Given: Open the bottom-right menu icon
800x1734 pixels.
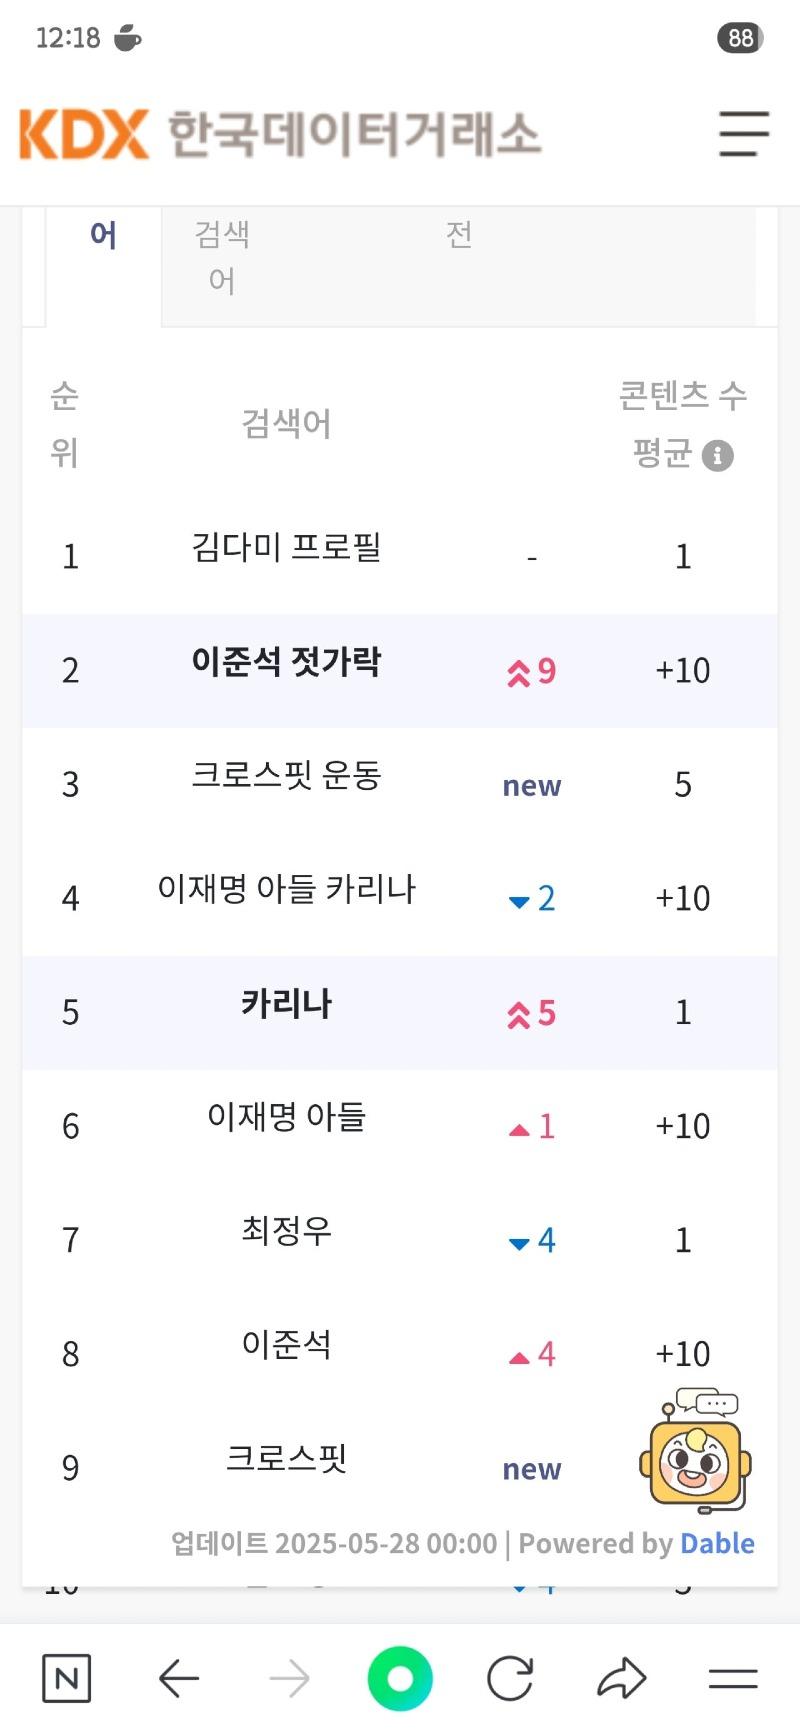Looking at the screenshot, I should point(733,1678).
